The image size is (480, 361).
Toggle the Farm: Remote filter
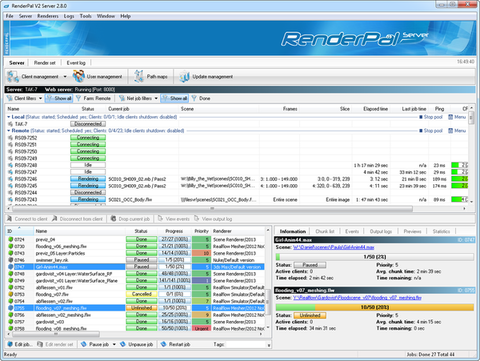point(93,98)
